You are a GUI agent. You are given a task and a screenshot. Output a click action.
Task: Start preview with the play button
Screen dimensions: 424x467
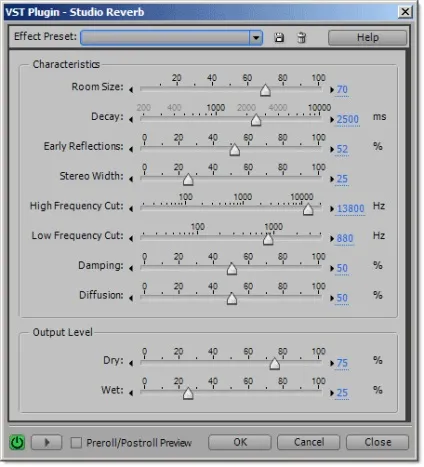click(x=47, y=443)
